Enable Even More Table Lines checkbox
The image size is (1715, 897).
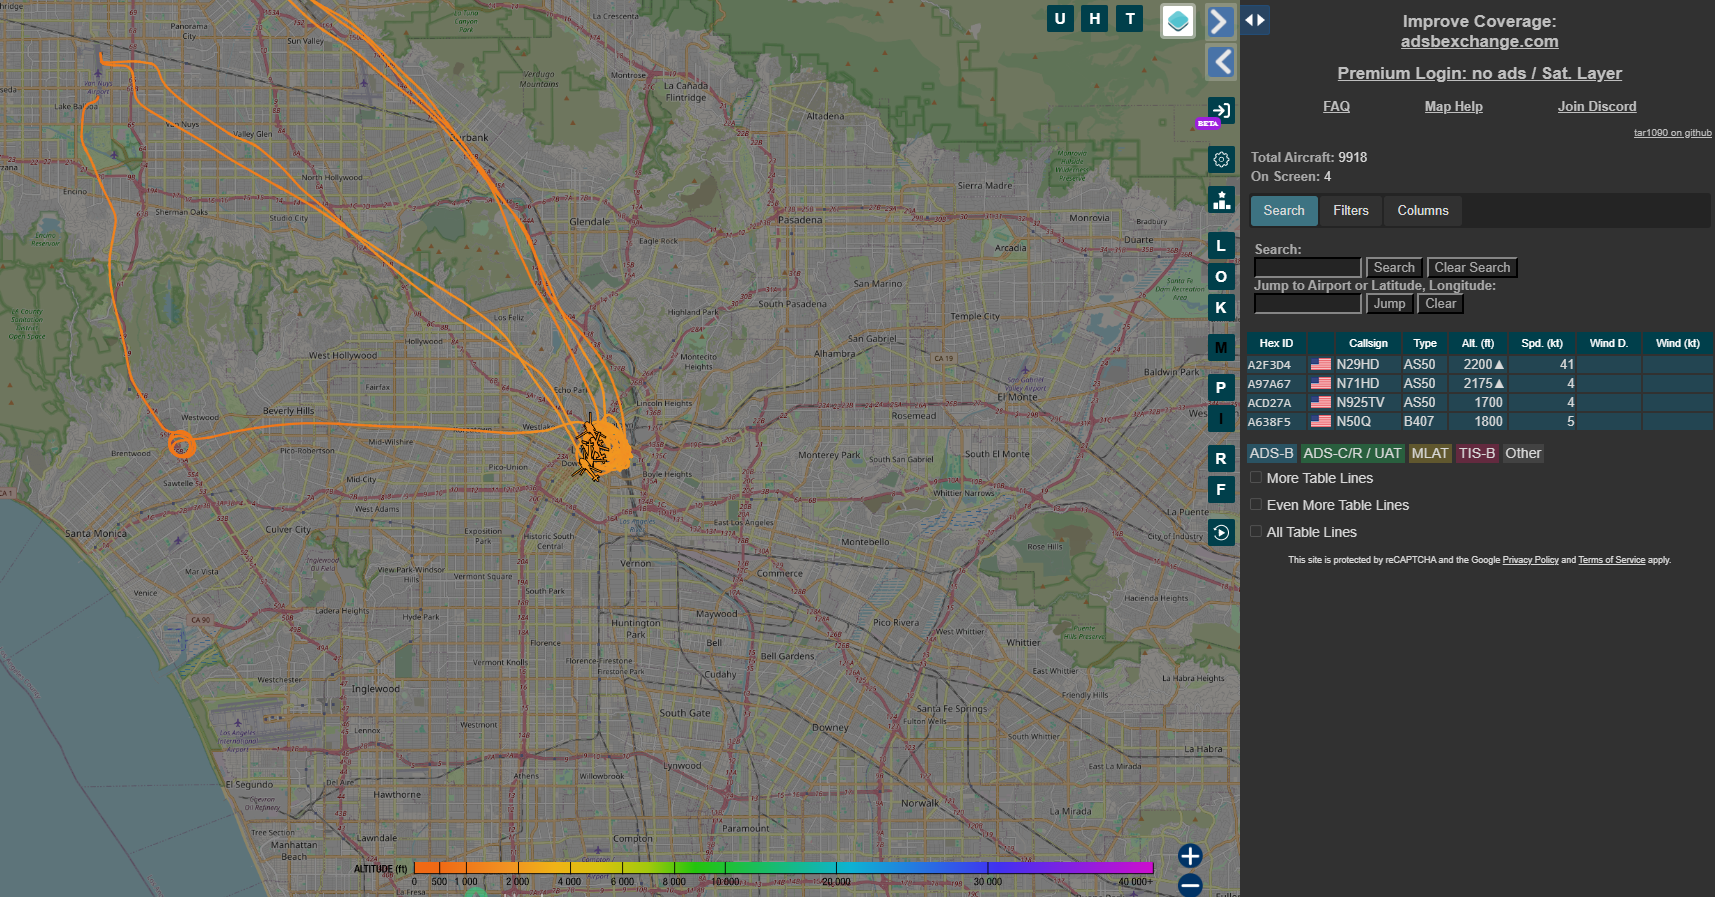[1256, 505]
